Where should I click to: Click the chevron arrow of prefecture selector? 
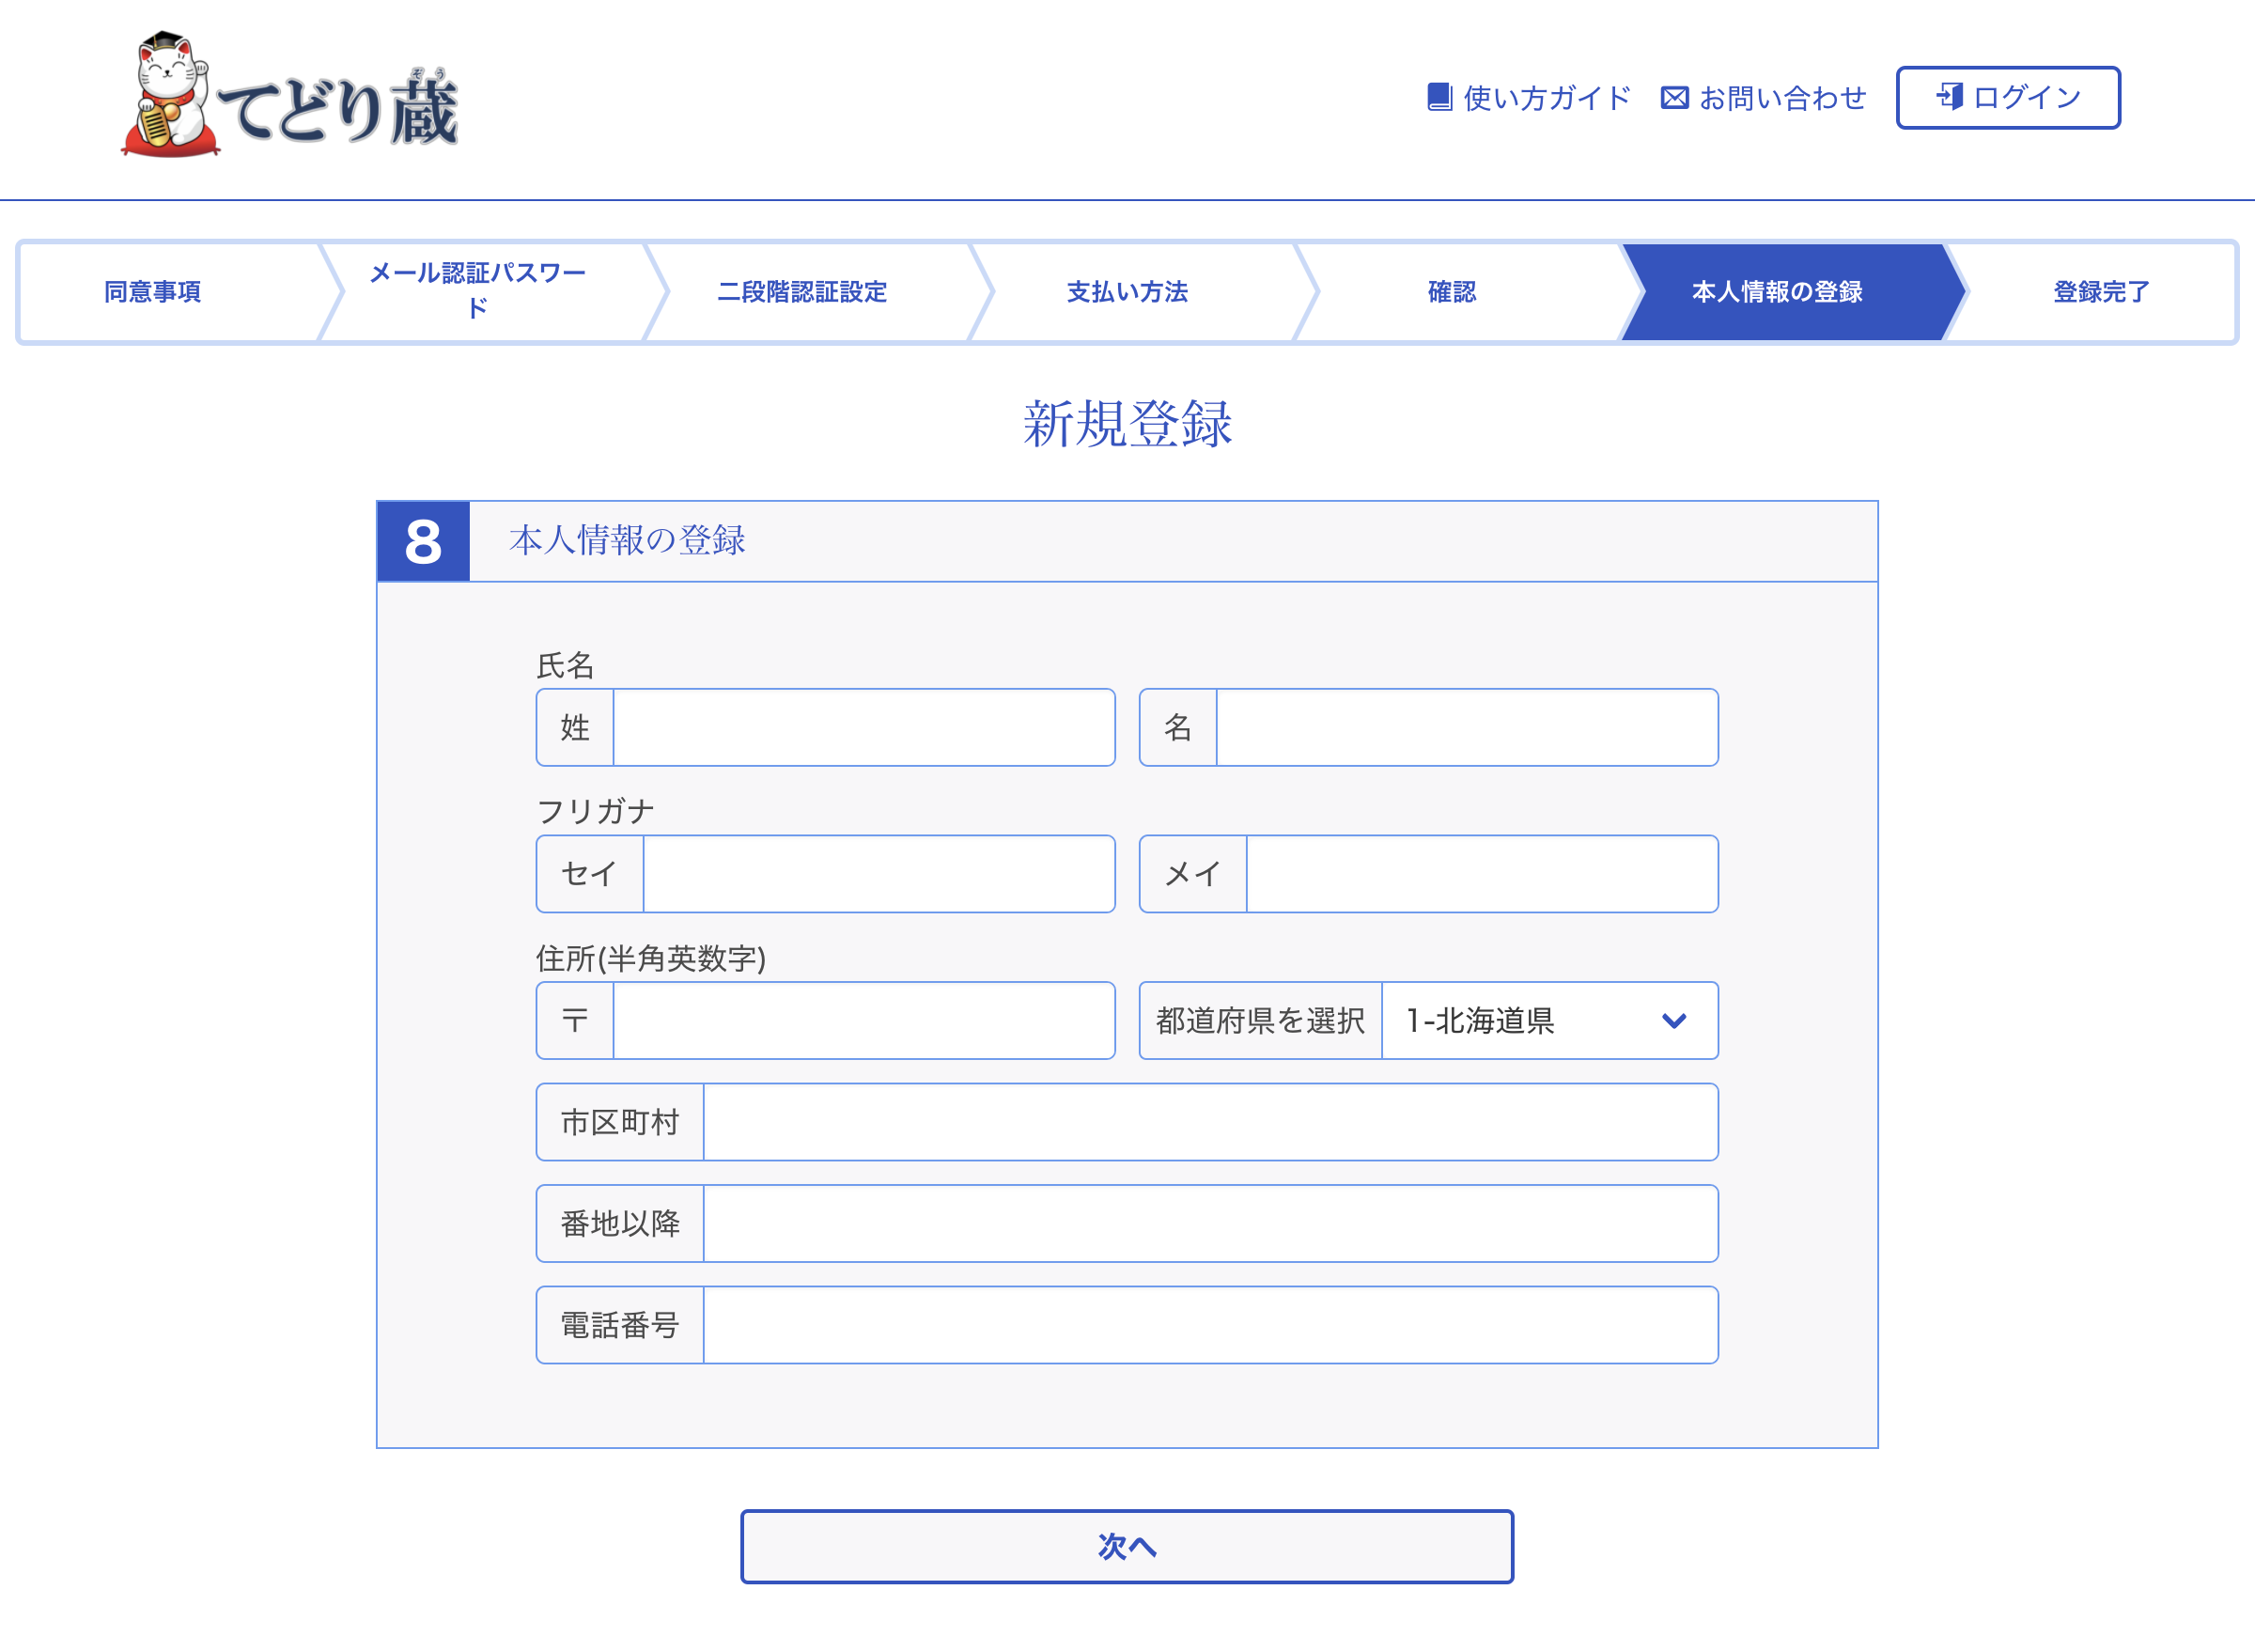click(x=1674, y=1020)
